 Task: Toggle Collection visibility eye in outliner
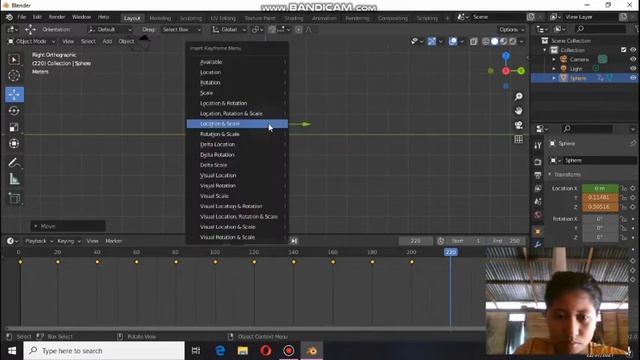[633, 50]
